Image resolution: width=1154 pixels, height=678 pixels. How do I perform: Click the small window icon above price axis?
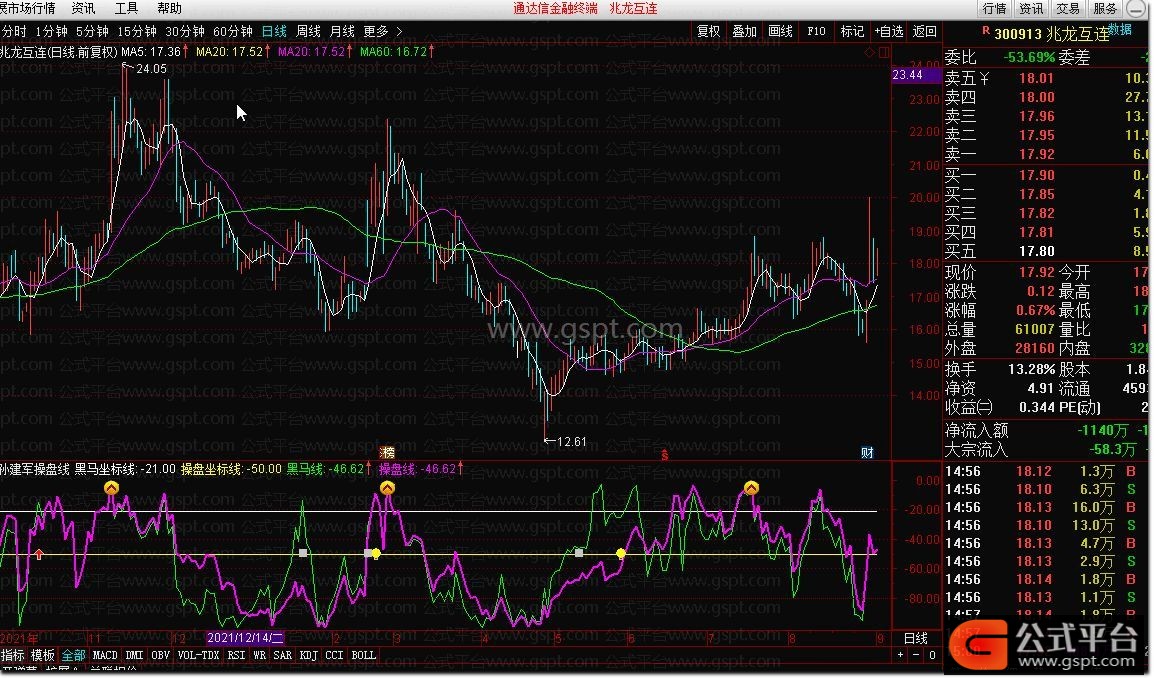click(x=884, y=52)
